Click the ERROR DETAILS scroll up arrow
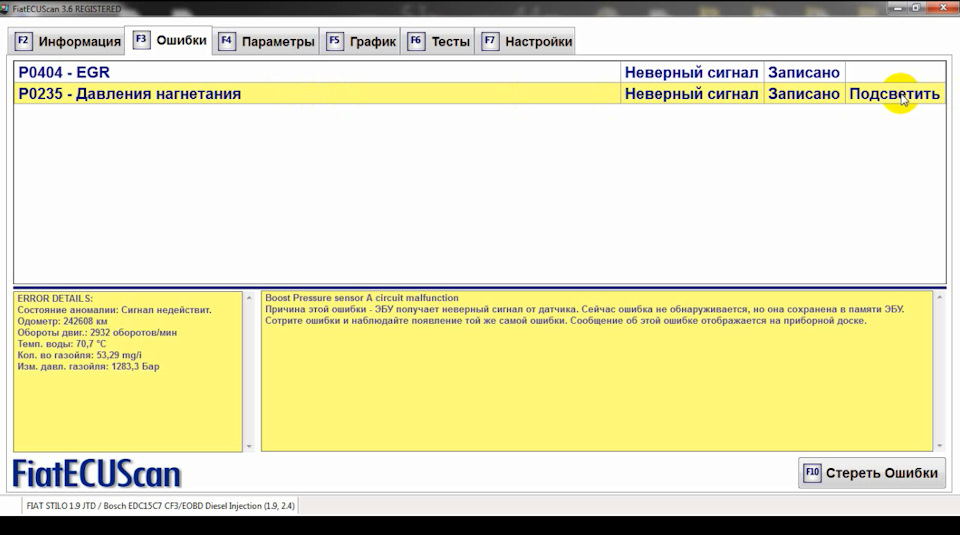This screenshot has height=535, width=960. [249, 298]
